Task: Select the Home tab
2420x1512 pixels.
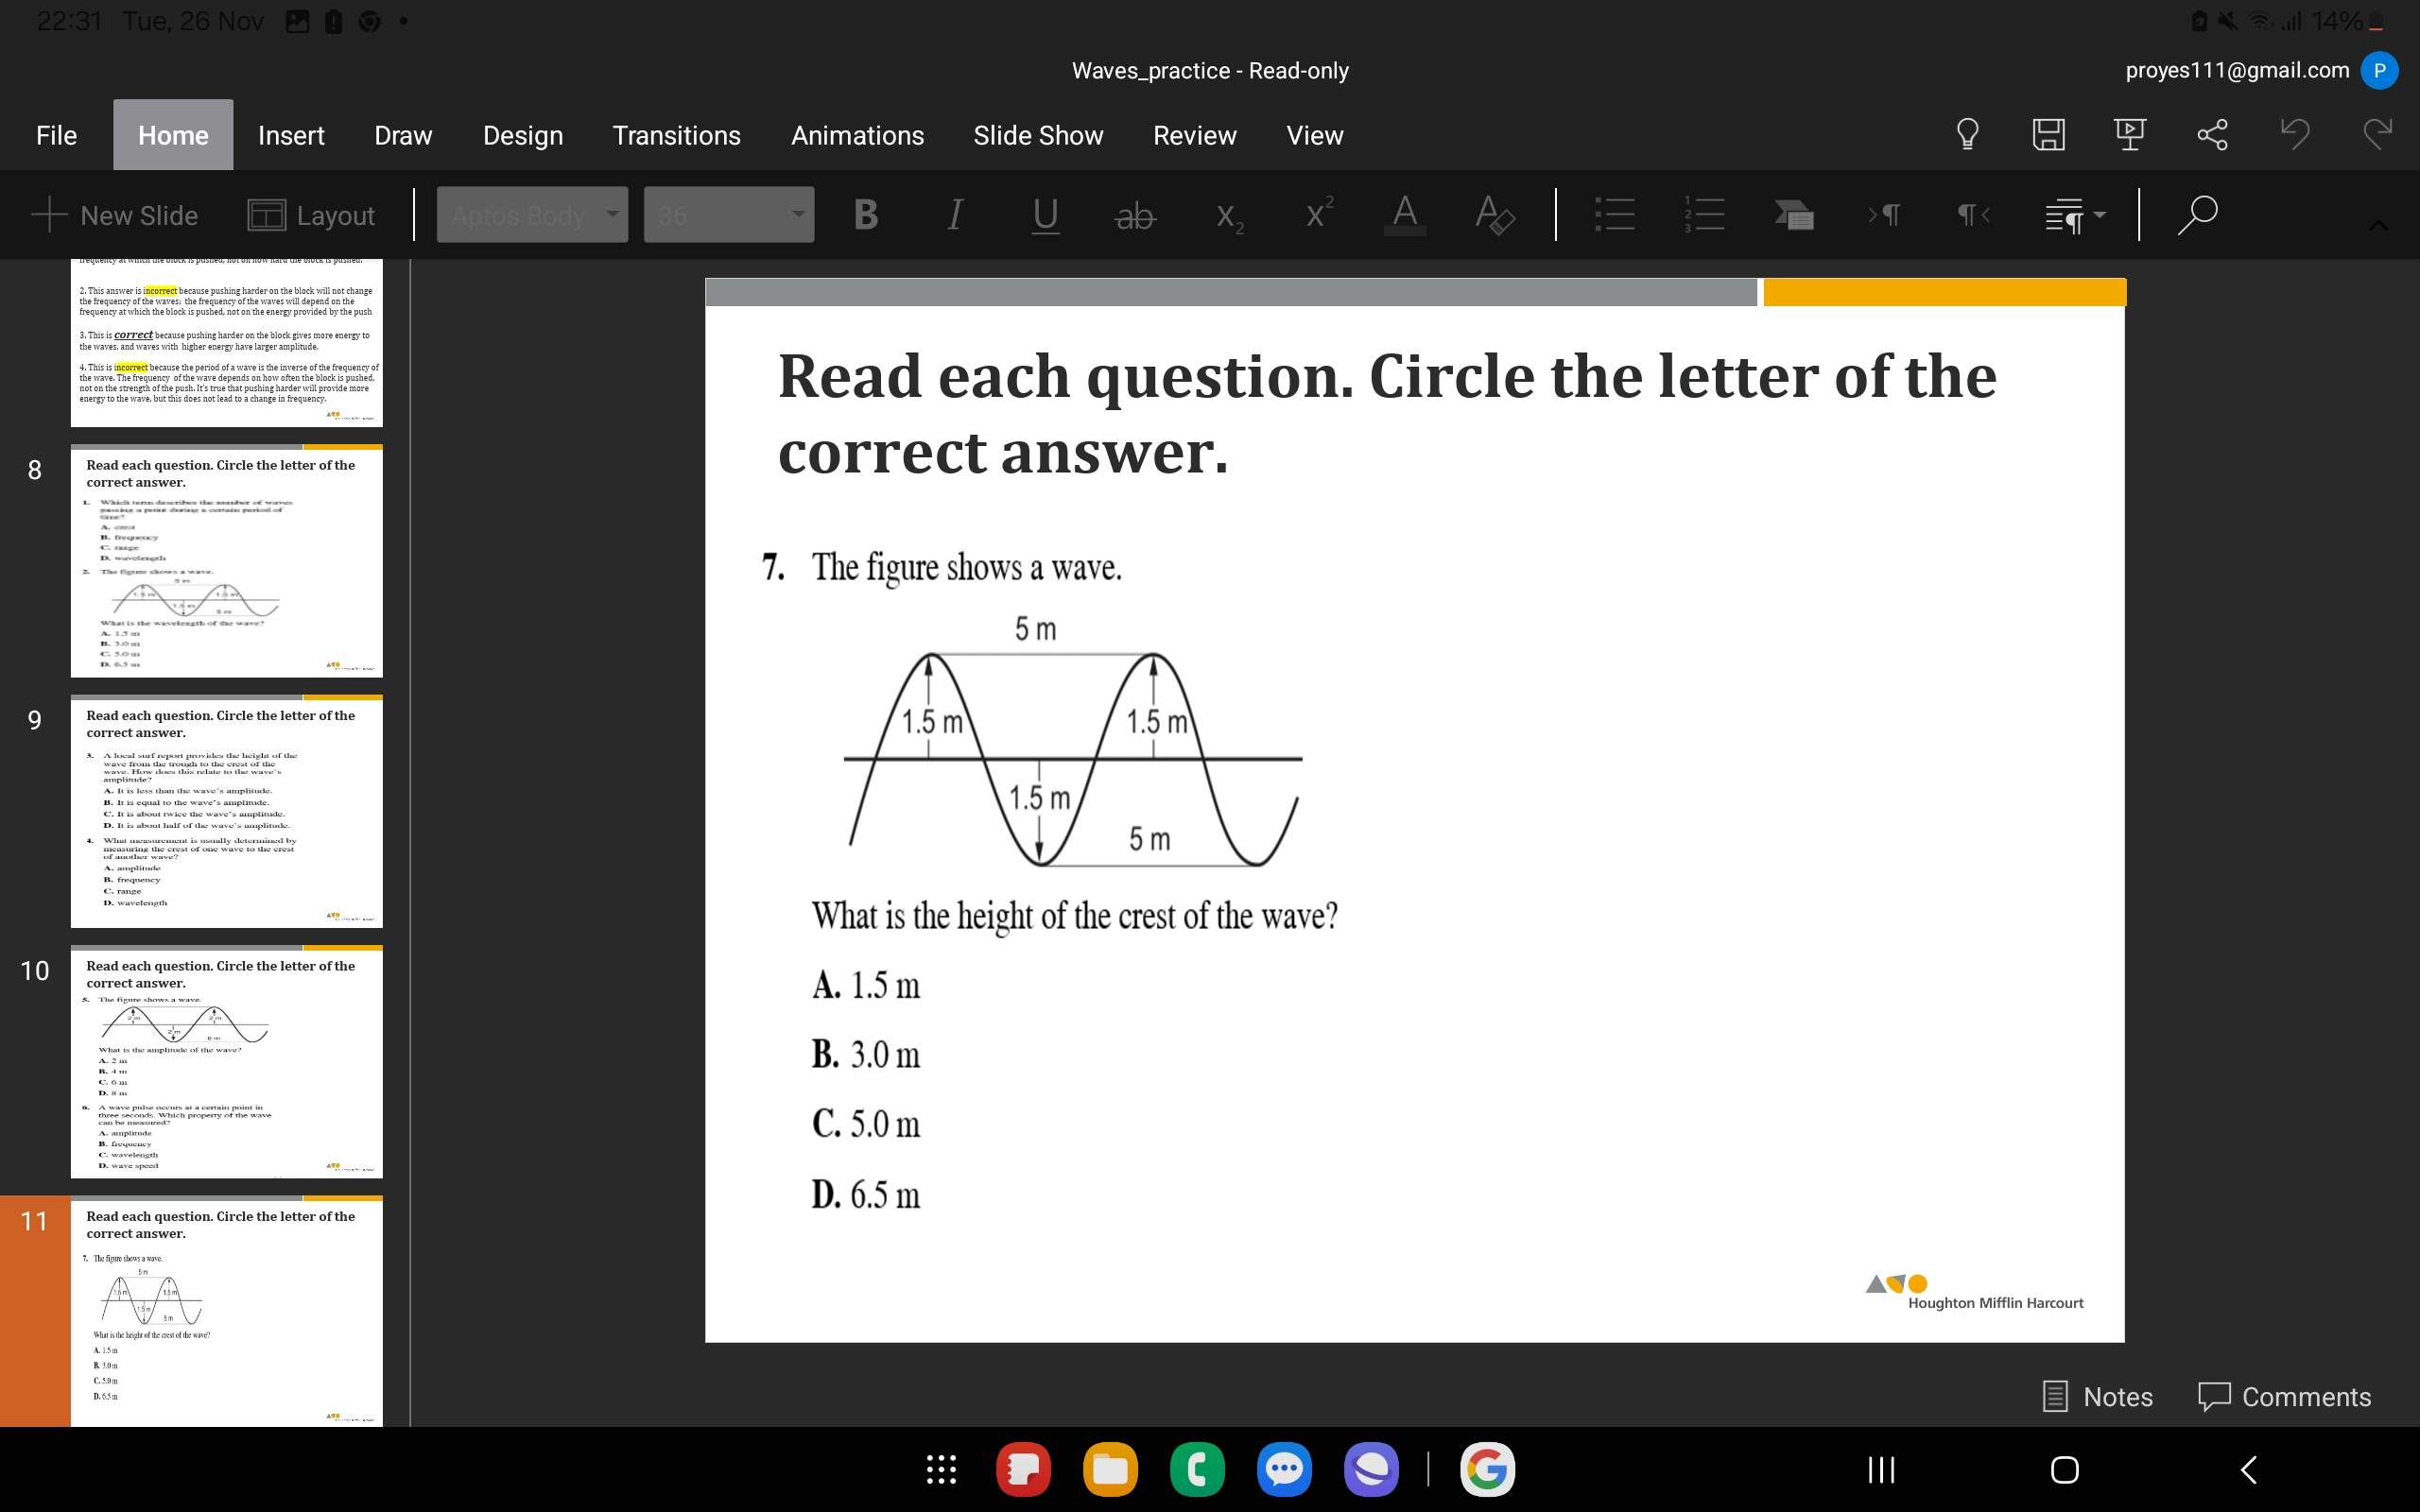Action: click(173, 135)
